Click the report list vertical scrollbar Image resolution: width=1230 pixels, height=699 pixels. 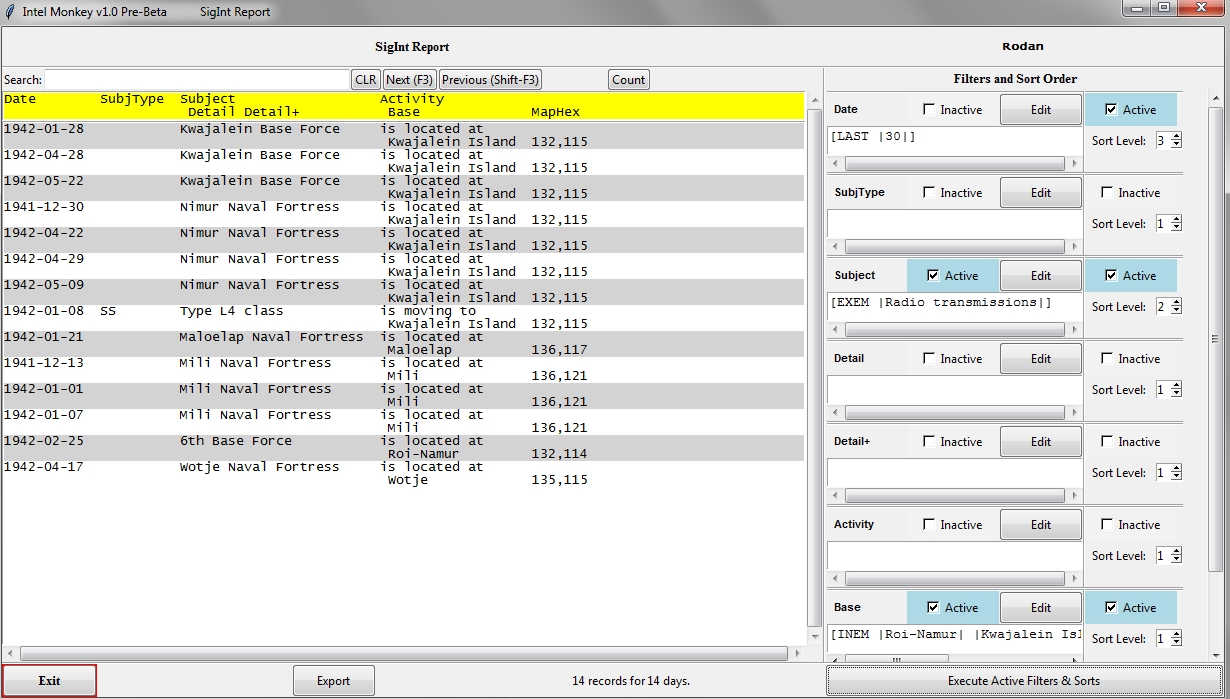[813, 368]
